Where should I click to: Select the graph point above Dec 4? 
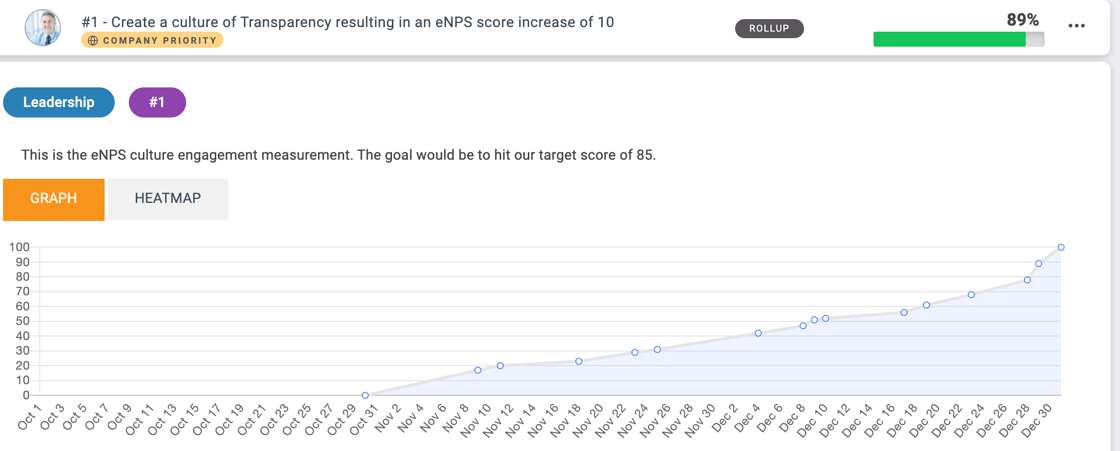click(759, 333)
